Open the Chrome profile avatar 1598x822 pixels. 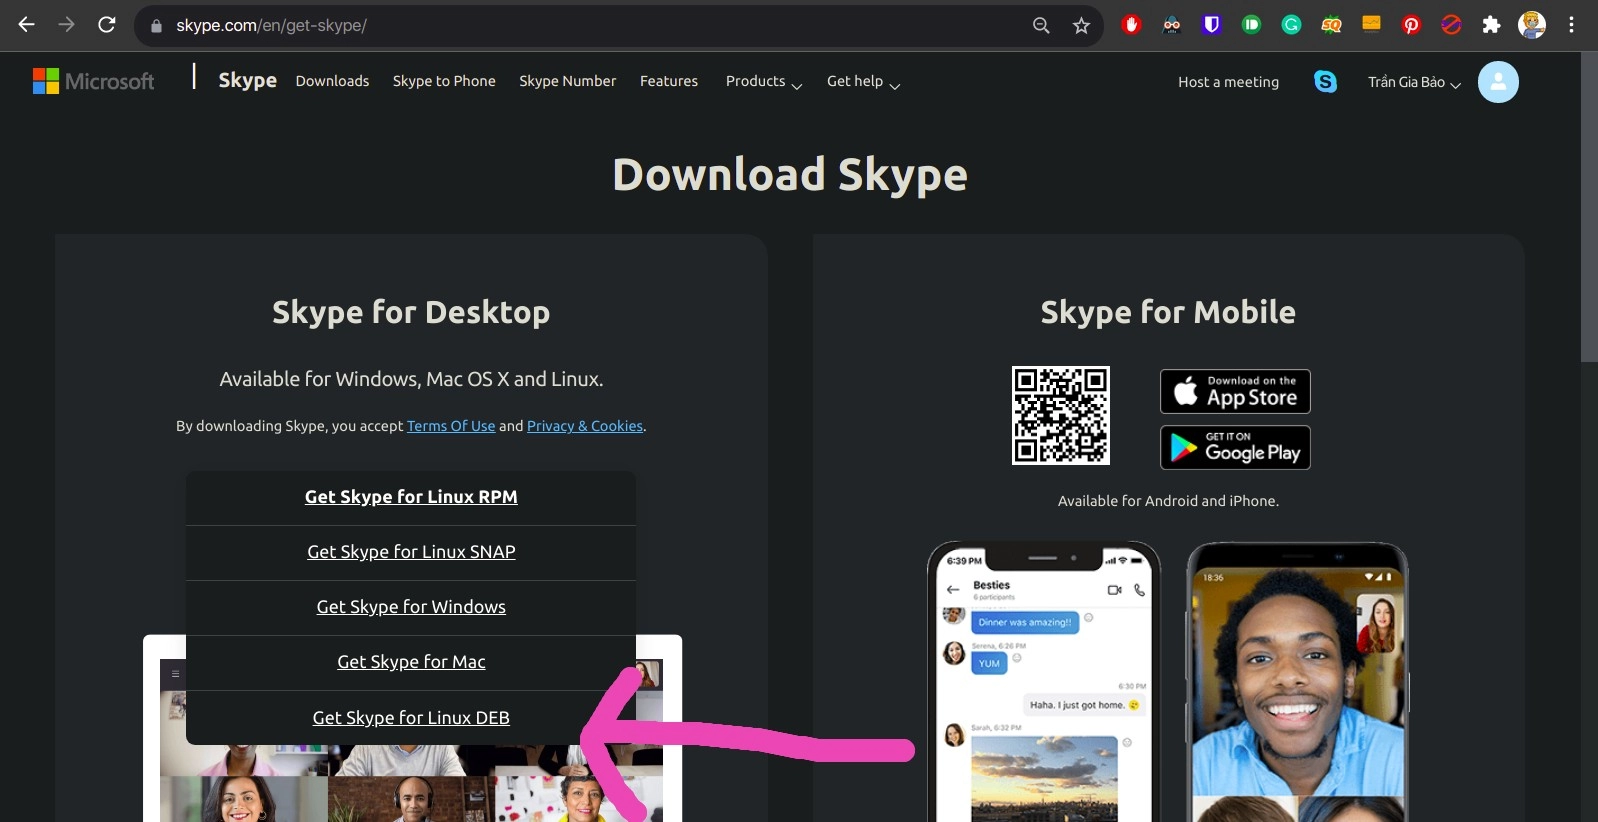[1531, 25]
